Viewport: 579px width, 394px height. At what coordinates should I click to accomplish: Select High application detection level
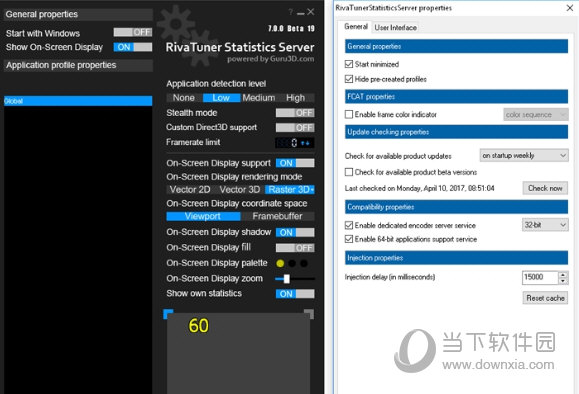(x=296, y=98)
